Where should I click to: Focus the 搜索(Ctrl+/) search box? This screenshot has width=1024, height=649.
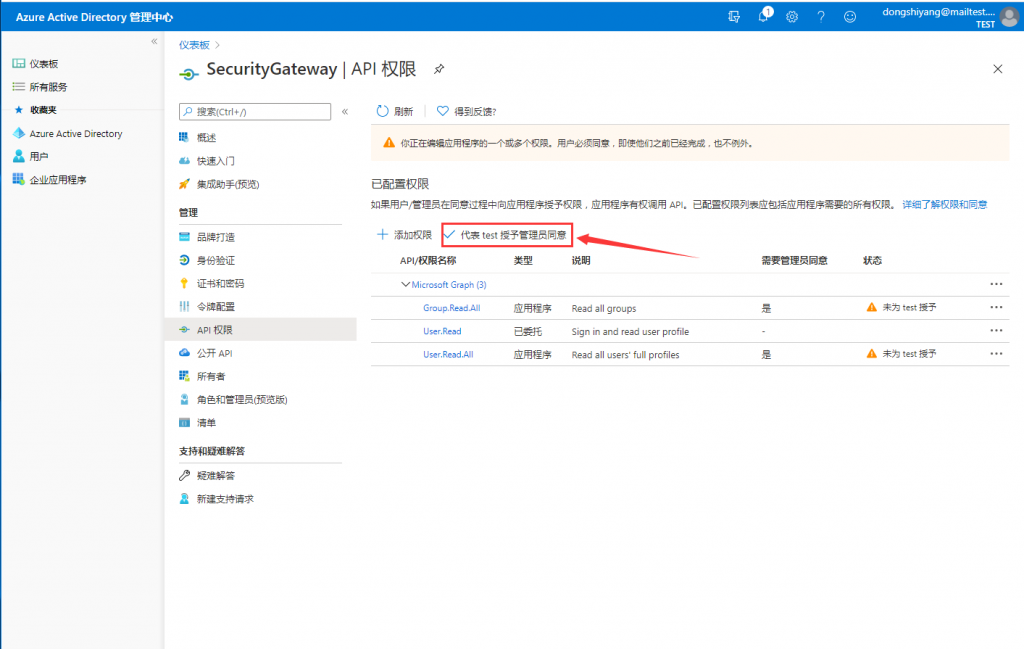pyautogui.click(x=255, y=112)
